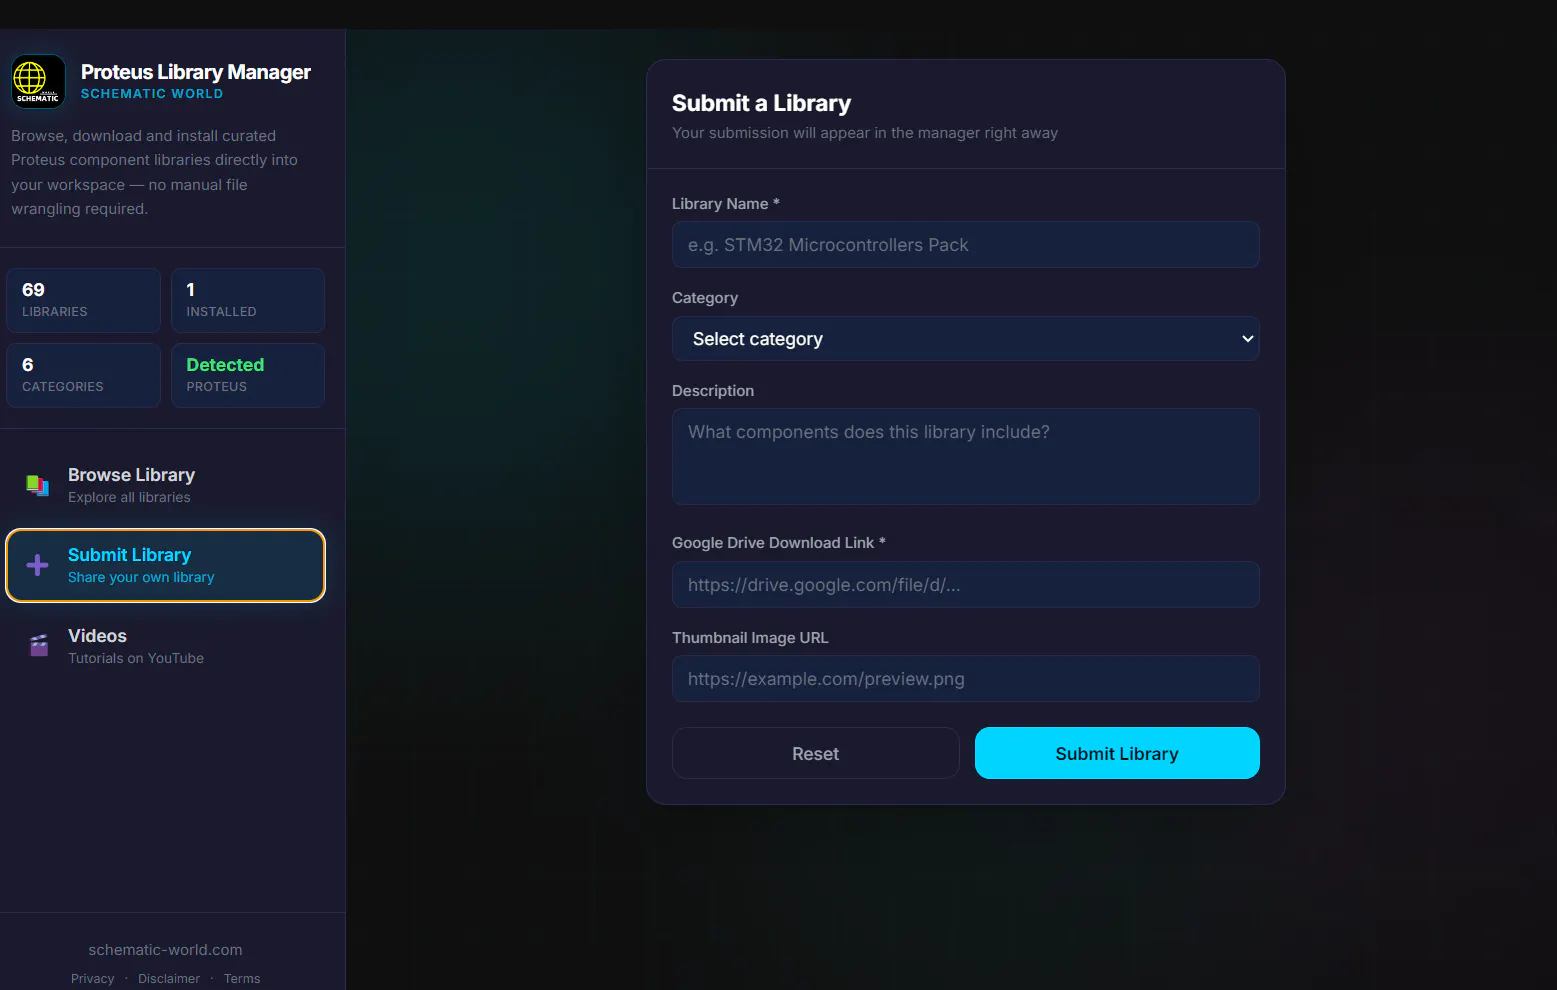The height and width of the screenshot is (990, 1557).
Task: Open the Browse Library section
Action: tap(165, 485)
